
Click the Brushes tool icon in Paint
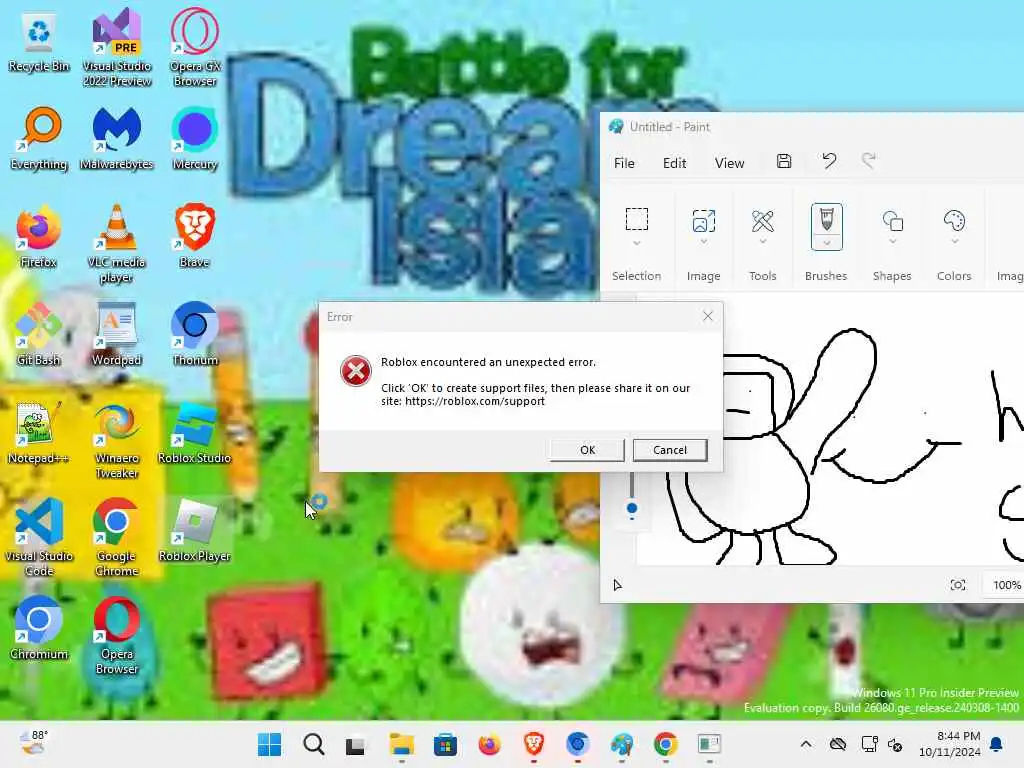tap(826, 219)
